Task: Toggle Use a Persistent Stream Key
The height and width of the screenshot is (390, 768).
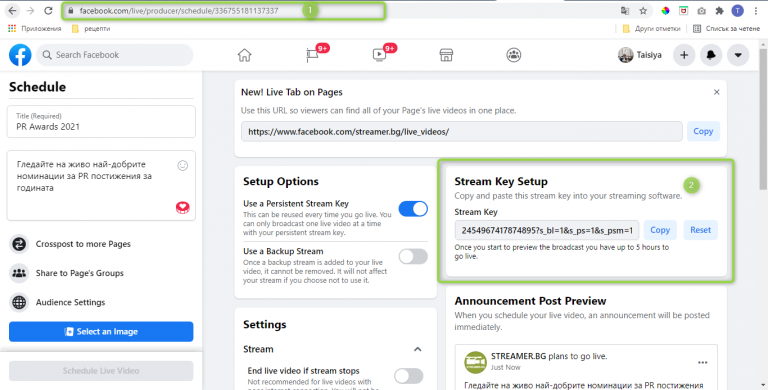Action: pos(413,209)
